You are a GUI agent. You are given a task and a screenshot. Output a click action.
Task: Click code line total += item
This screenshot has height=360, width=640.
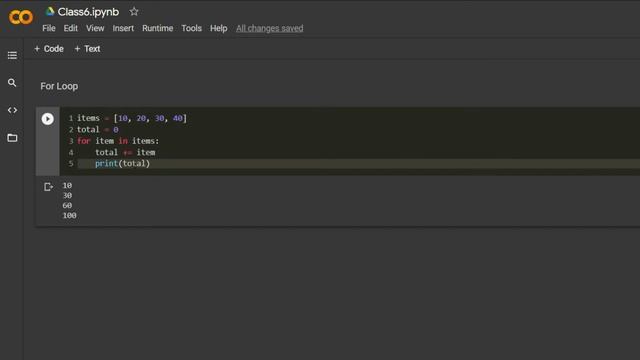[x=125, y=152]
